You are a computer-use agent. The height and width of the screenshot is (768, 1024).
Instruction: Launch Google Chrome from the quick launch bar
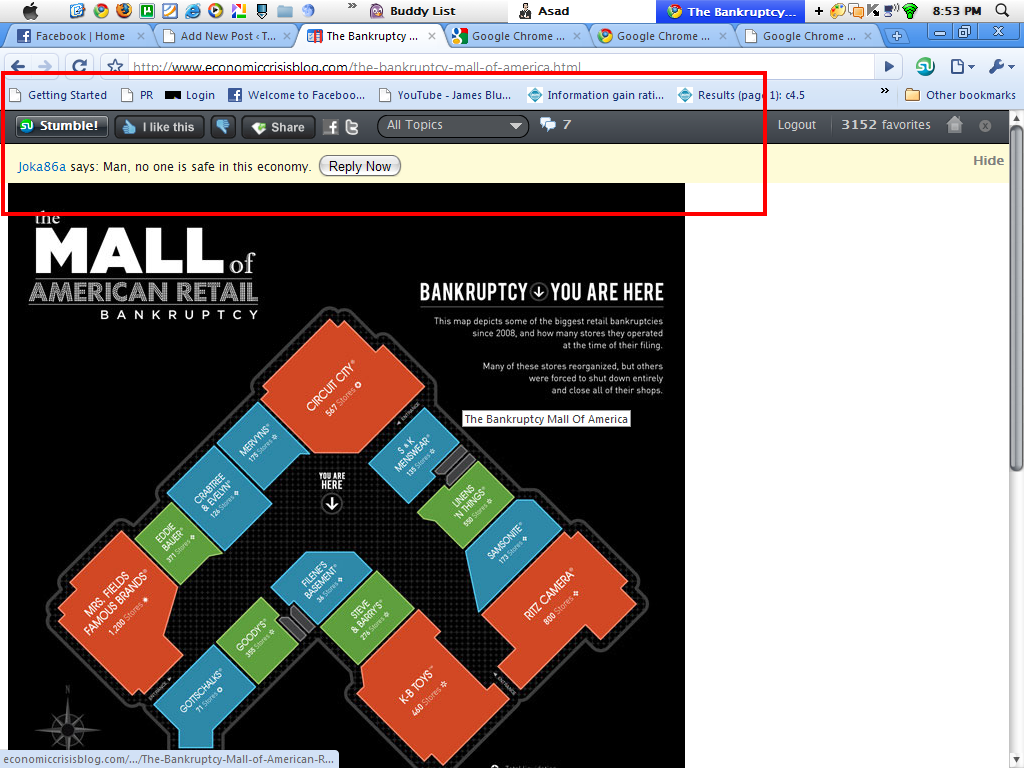[x=101, y=10]
